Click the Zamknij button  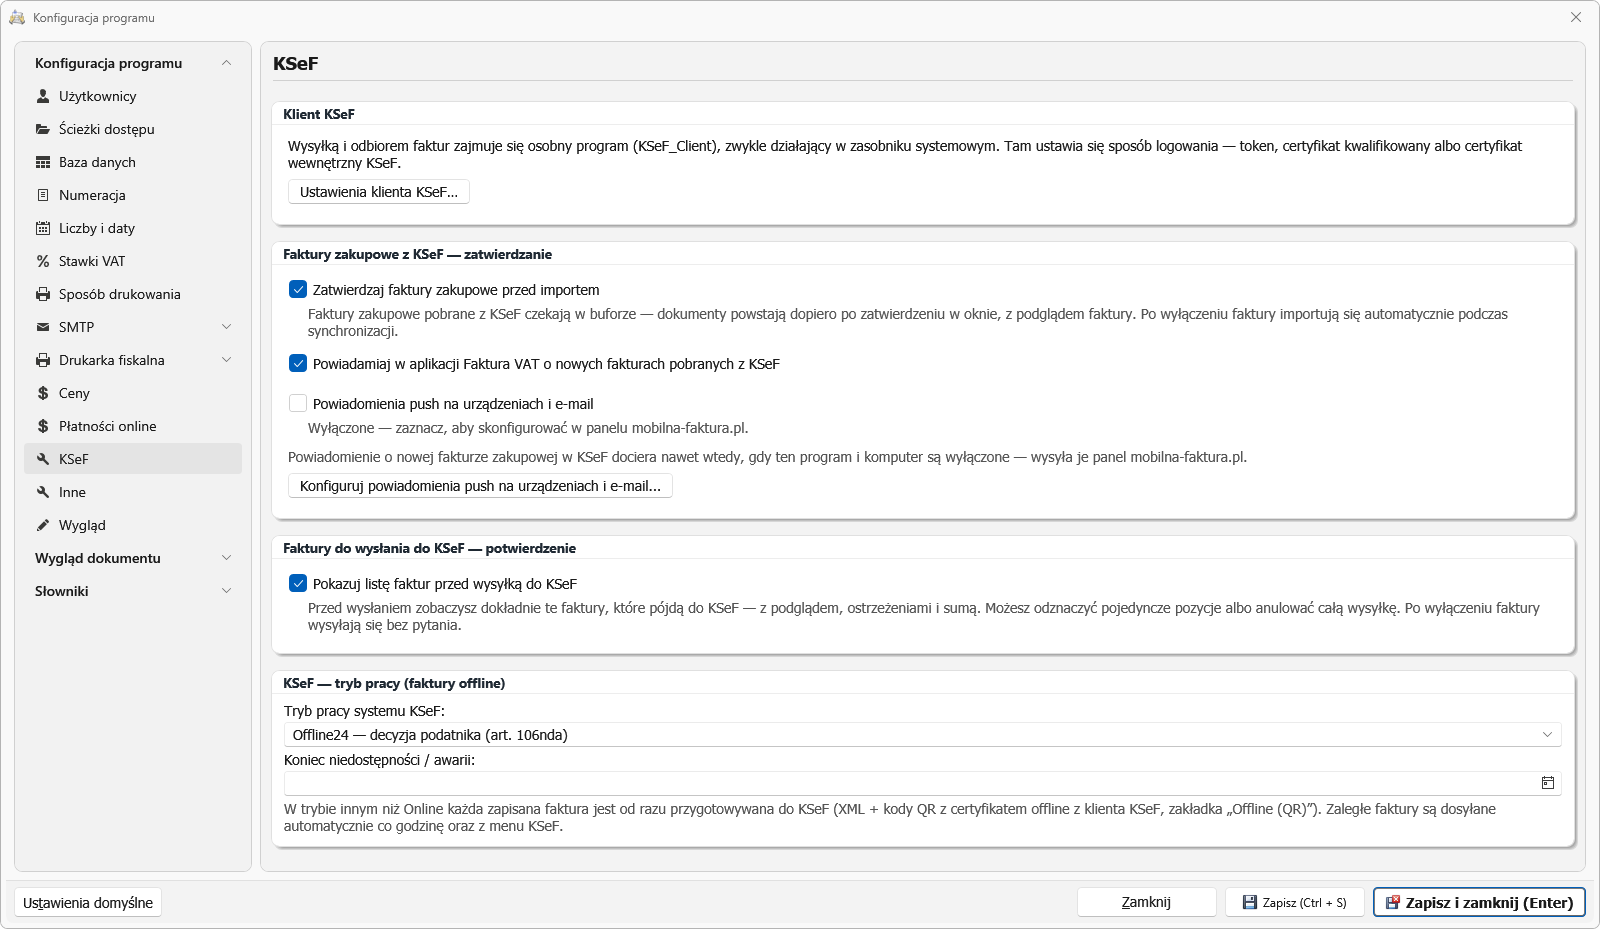point(1146,902)
